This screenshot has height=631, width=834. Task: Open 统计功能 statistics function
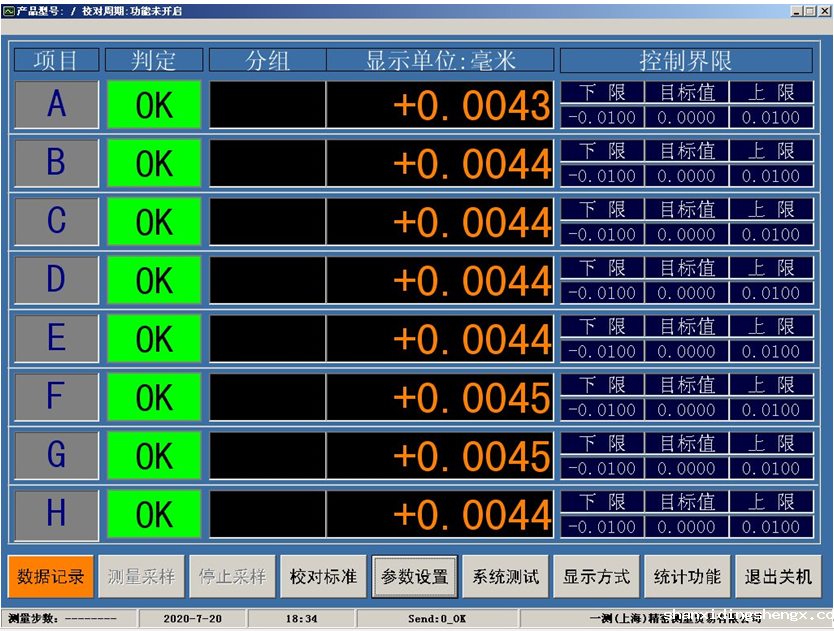(686, 577)
